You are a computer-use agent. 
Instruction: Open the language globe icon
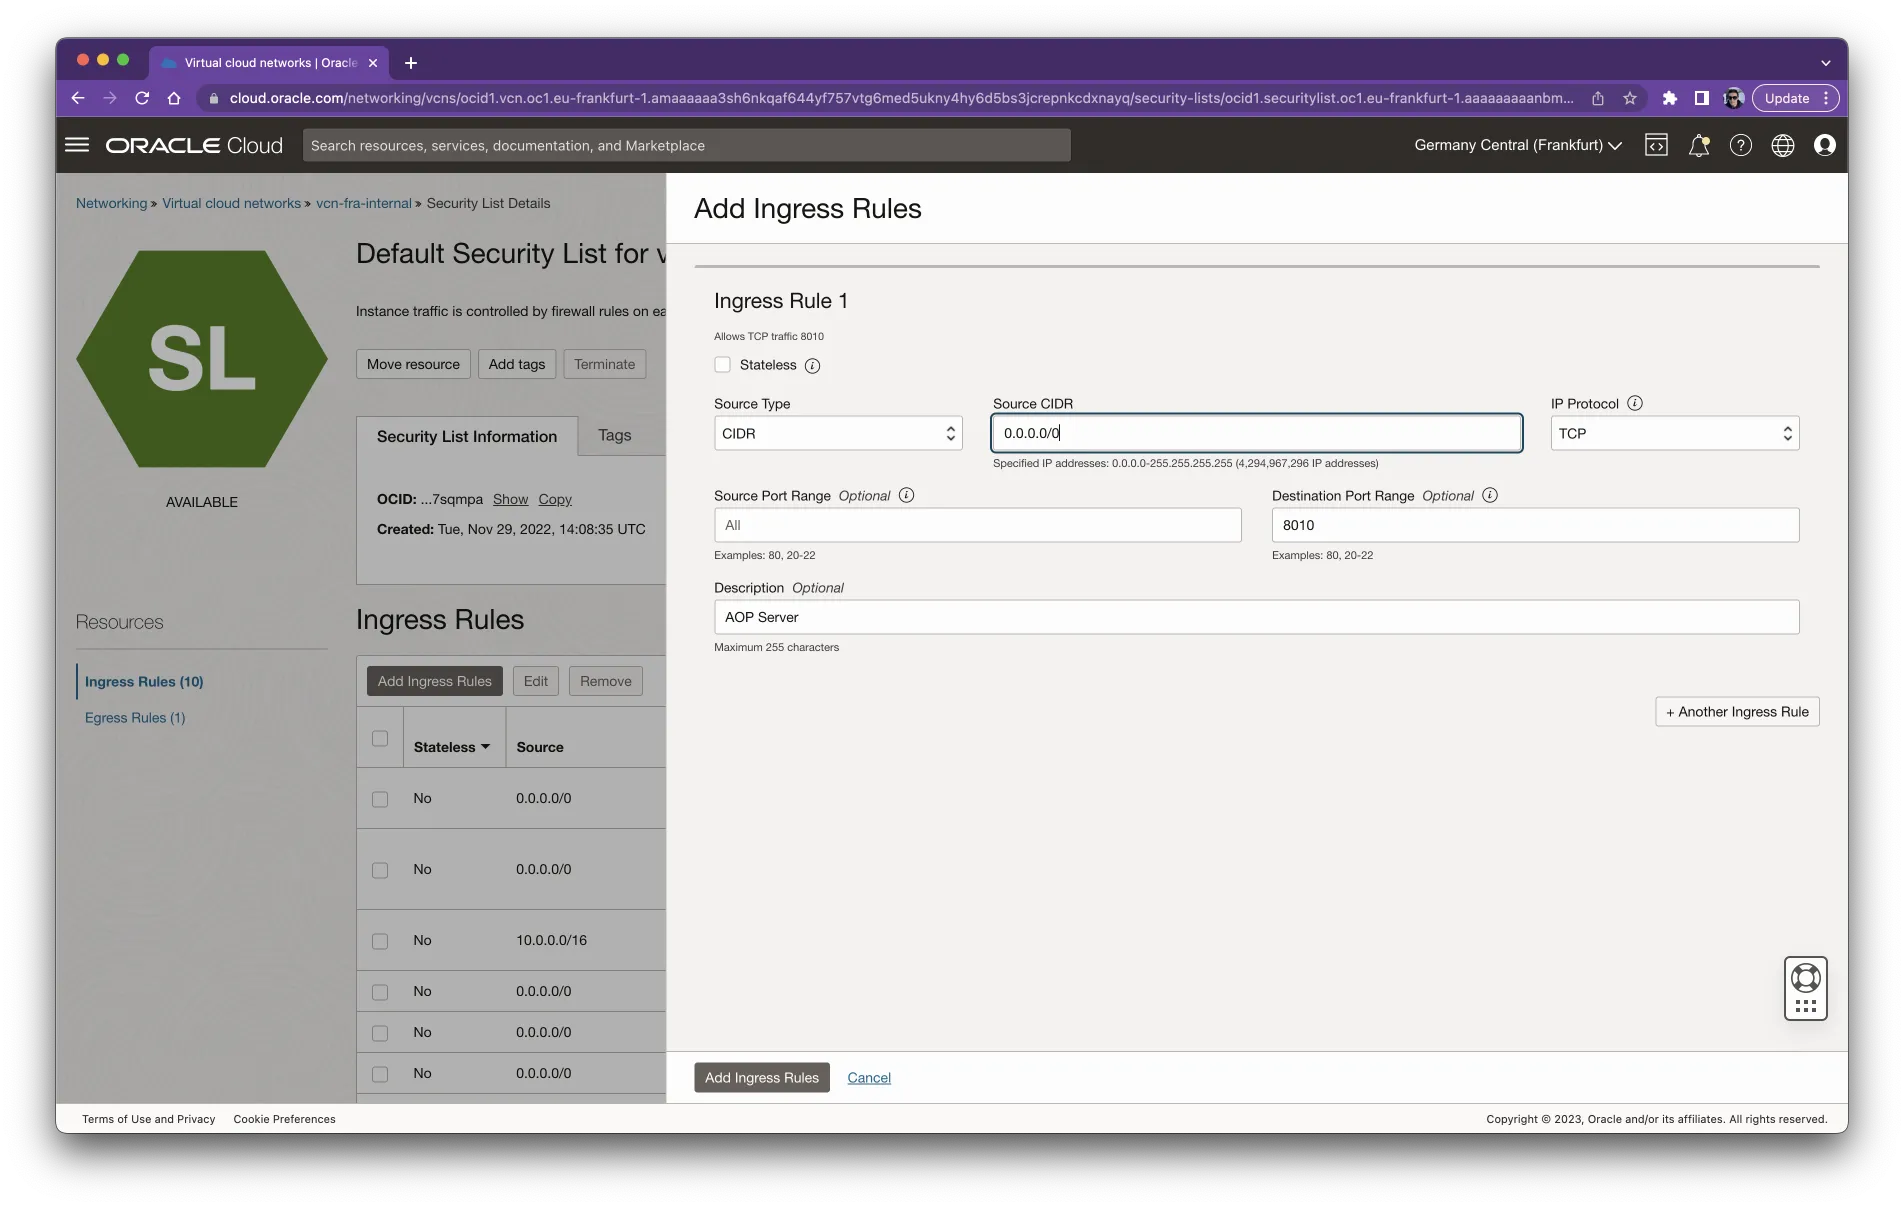[x=1783, y=145]
